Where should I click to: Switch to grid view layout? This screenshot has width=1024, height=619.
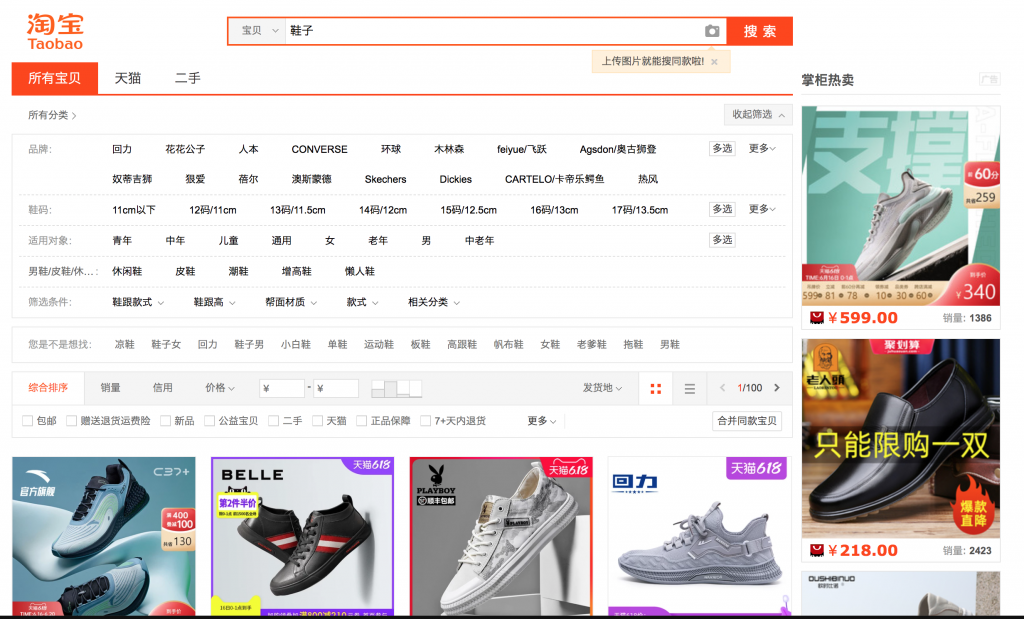pyautogui.click(x=656, y=388)
